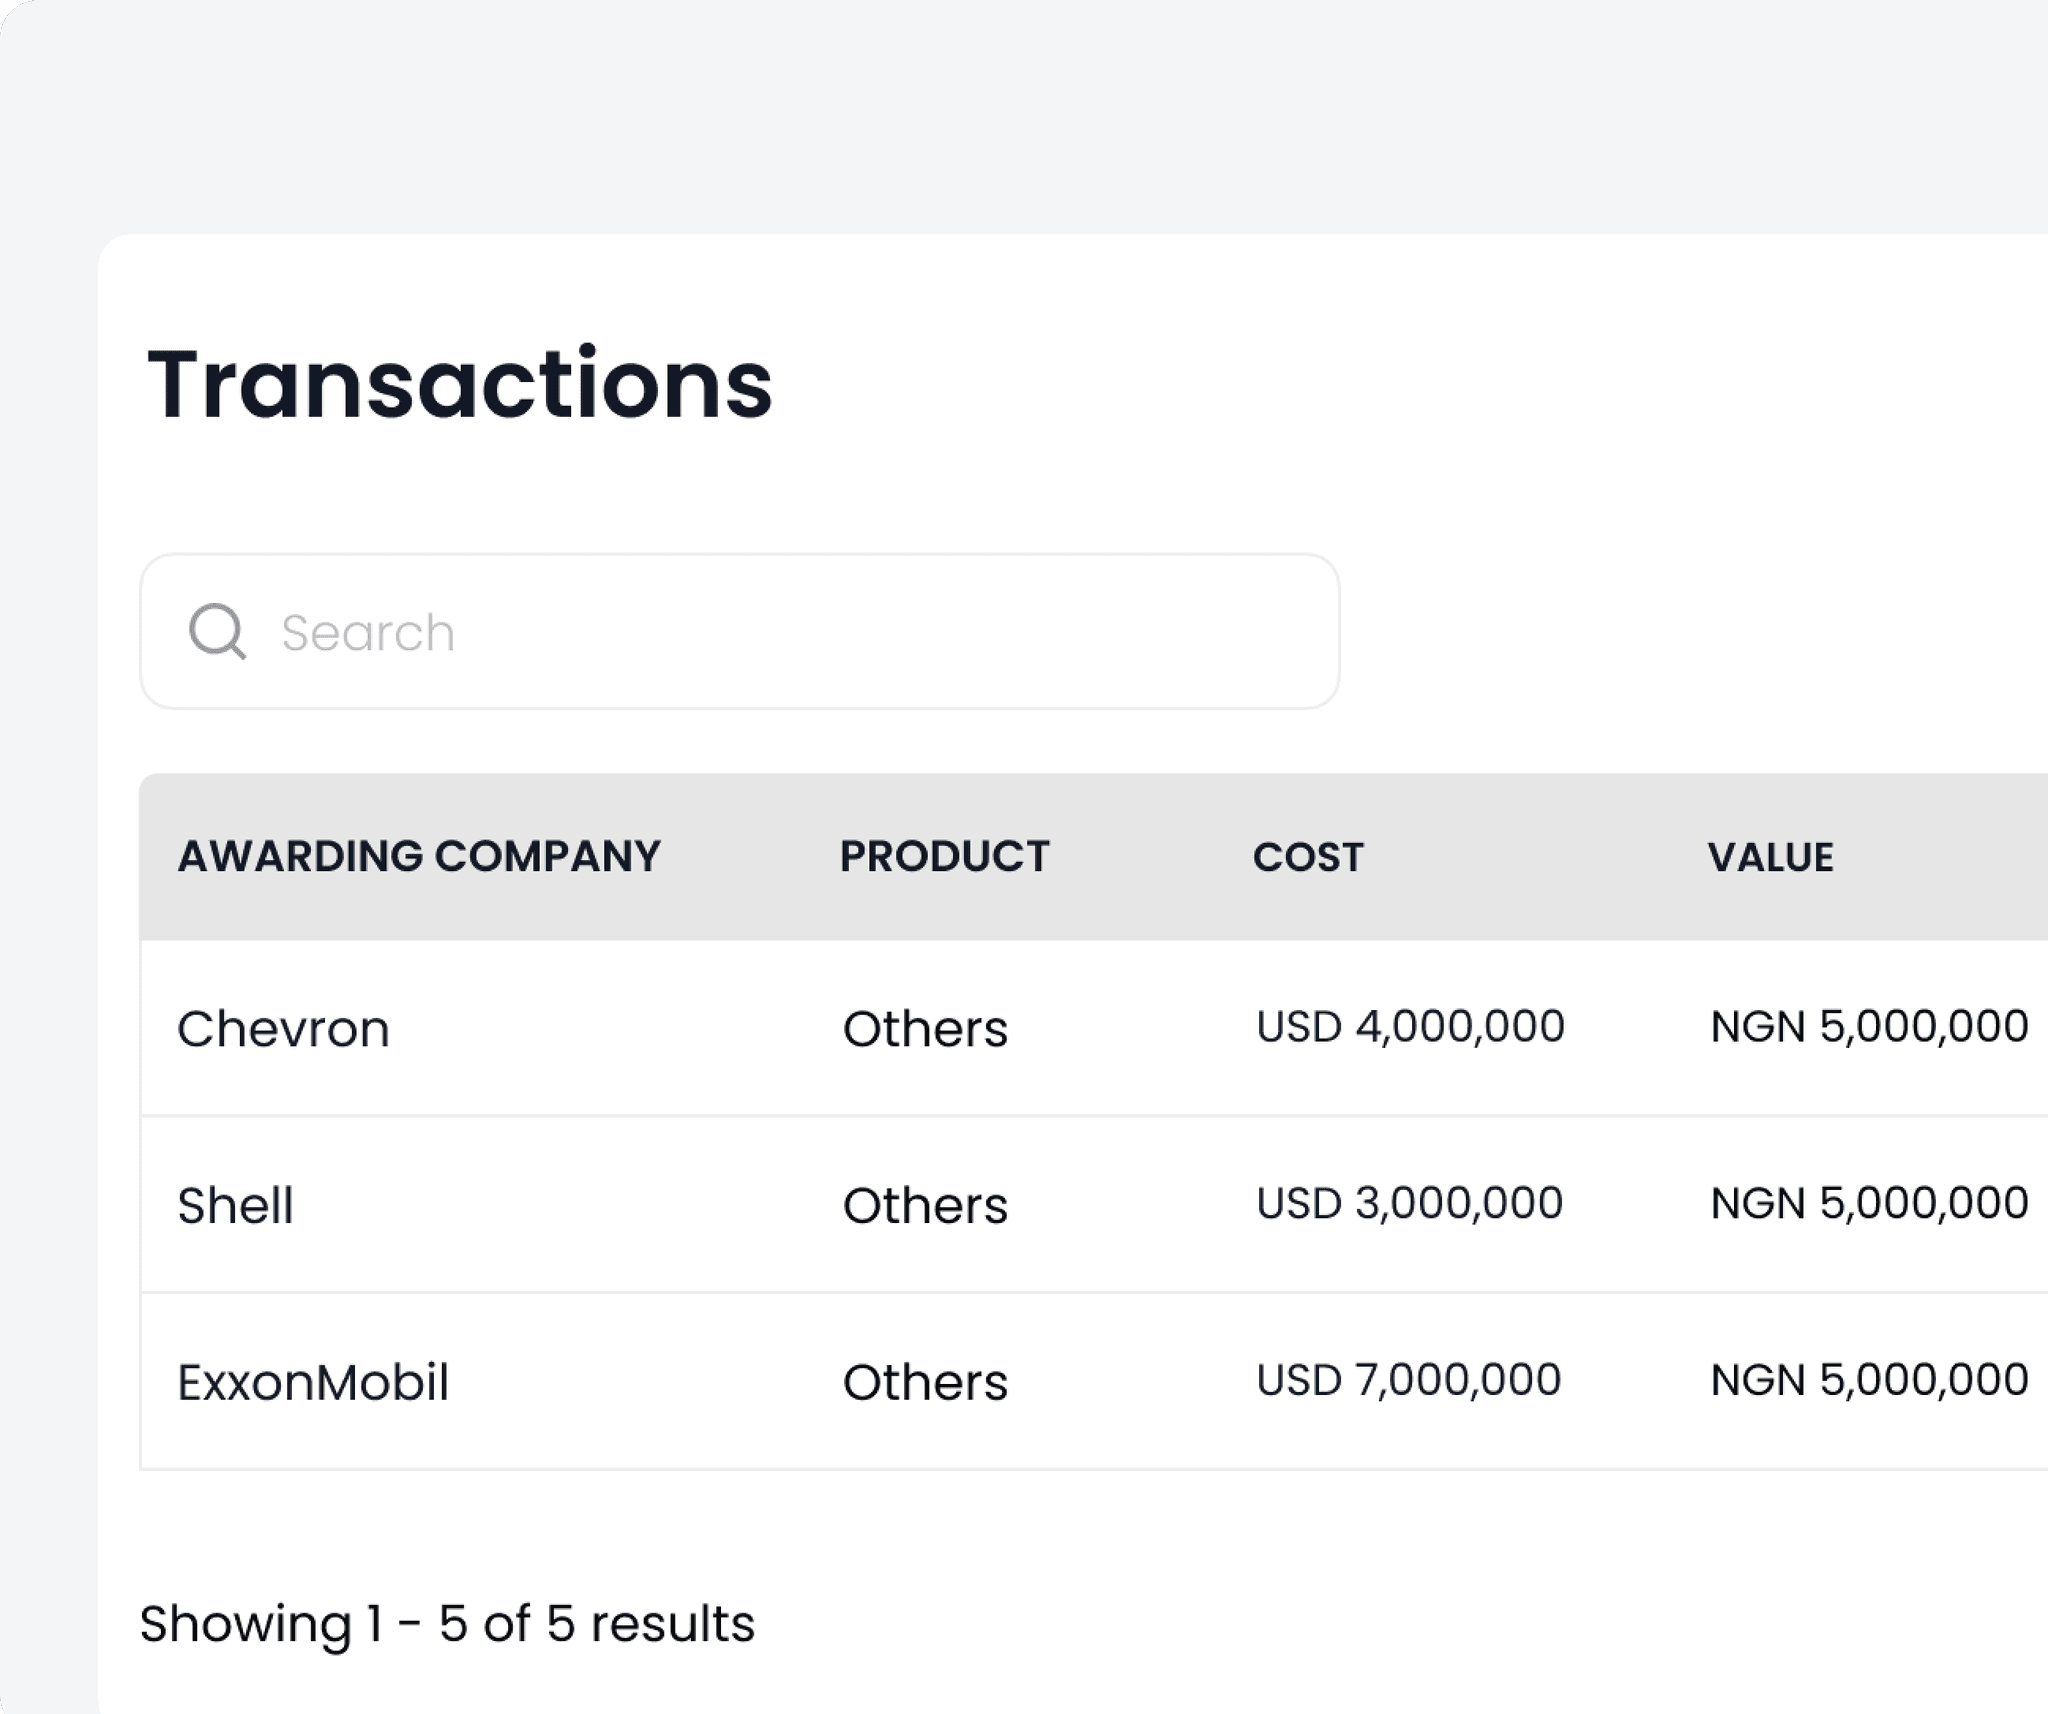The width and height of the screenshot is (2048, 1714).
Task: Sort by the AWARDING COMPANY column header
Action: [x=420, y=856]
